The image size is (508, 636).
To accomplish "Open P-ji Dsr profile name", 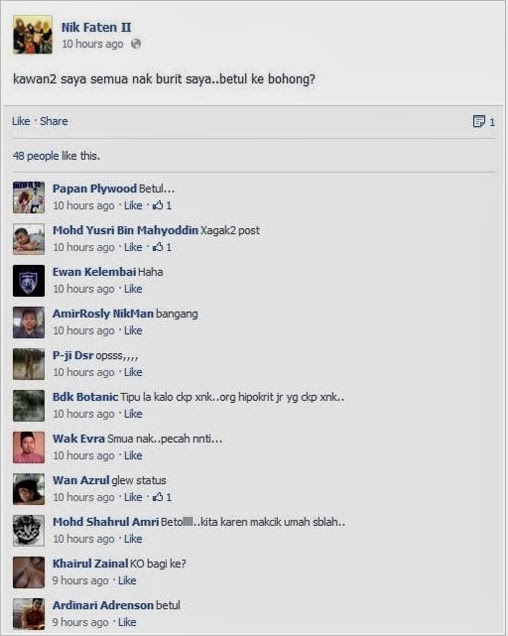I will (x=73, y=355).
